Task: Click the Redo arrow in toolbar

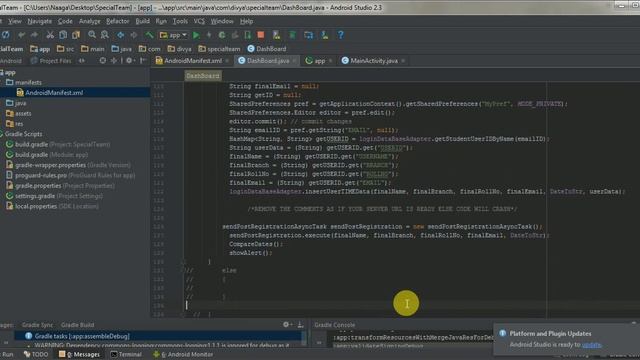Action: pyautogui.click(x=35, y=35)
